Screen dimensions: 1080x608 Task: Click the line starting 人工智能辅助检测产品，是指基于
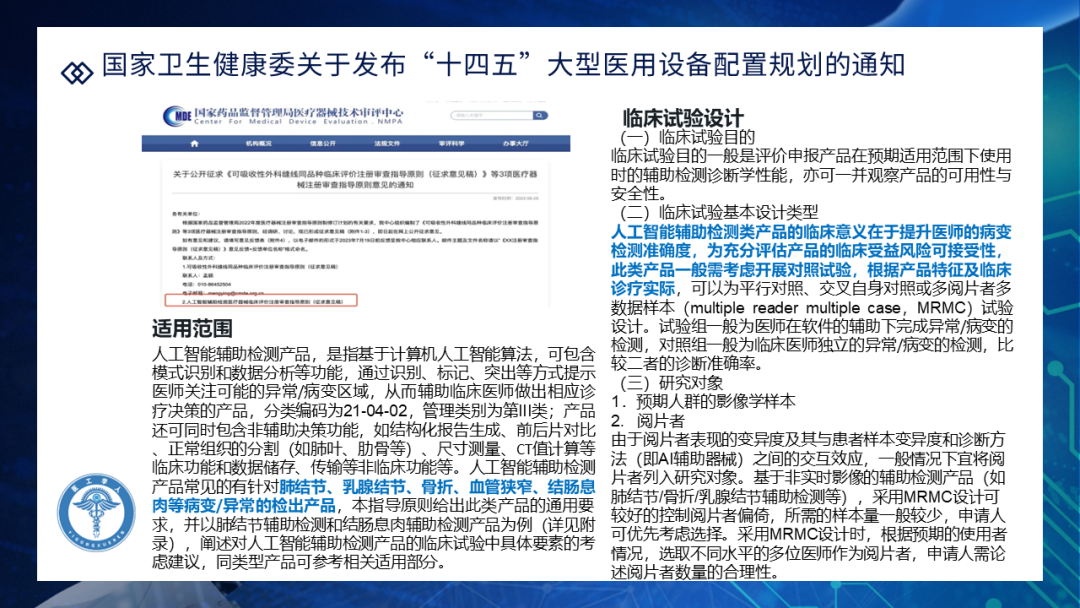373,355
